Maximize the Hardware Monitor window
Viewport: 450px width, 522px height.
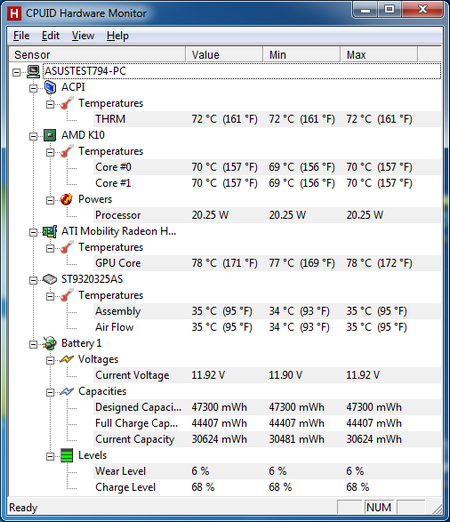389,11
